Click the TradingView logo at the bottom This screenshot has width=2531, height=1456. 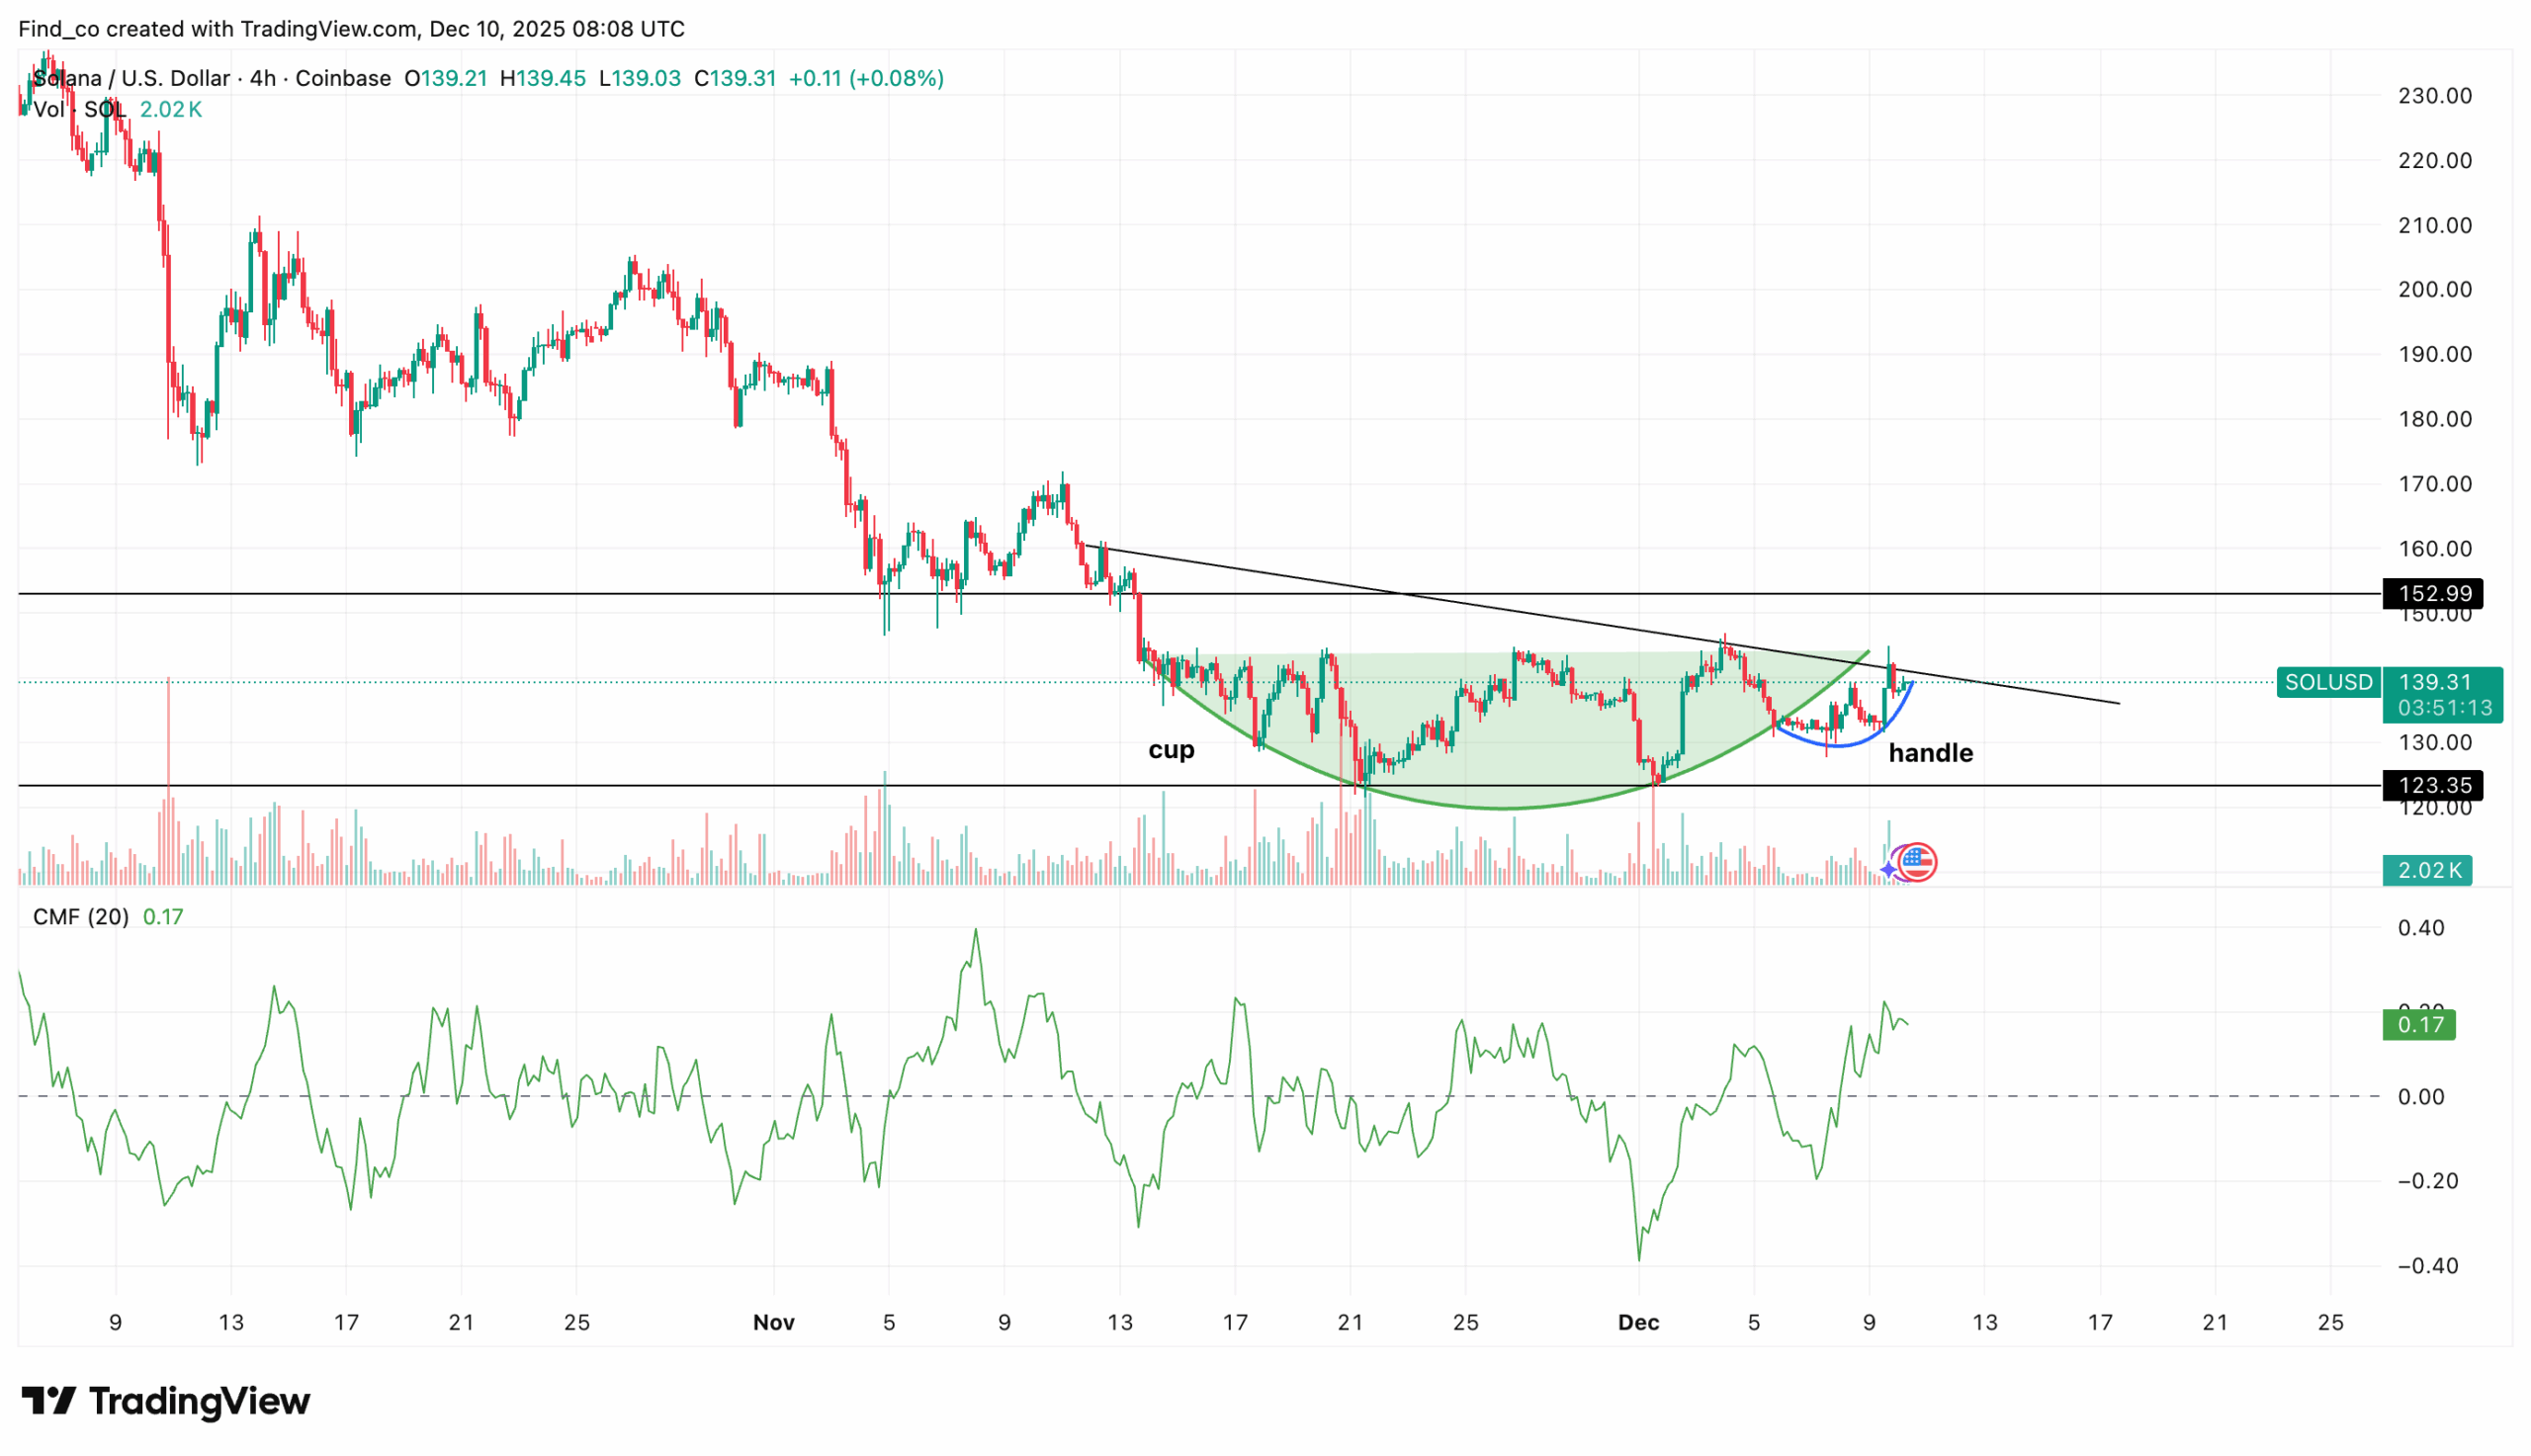[x=165, y=1401]
